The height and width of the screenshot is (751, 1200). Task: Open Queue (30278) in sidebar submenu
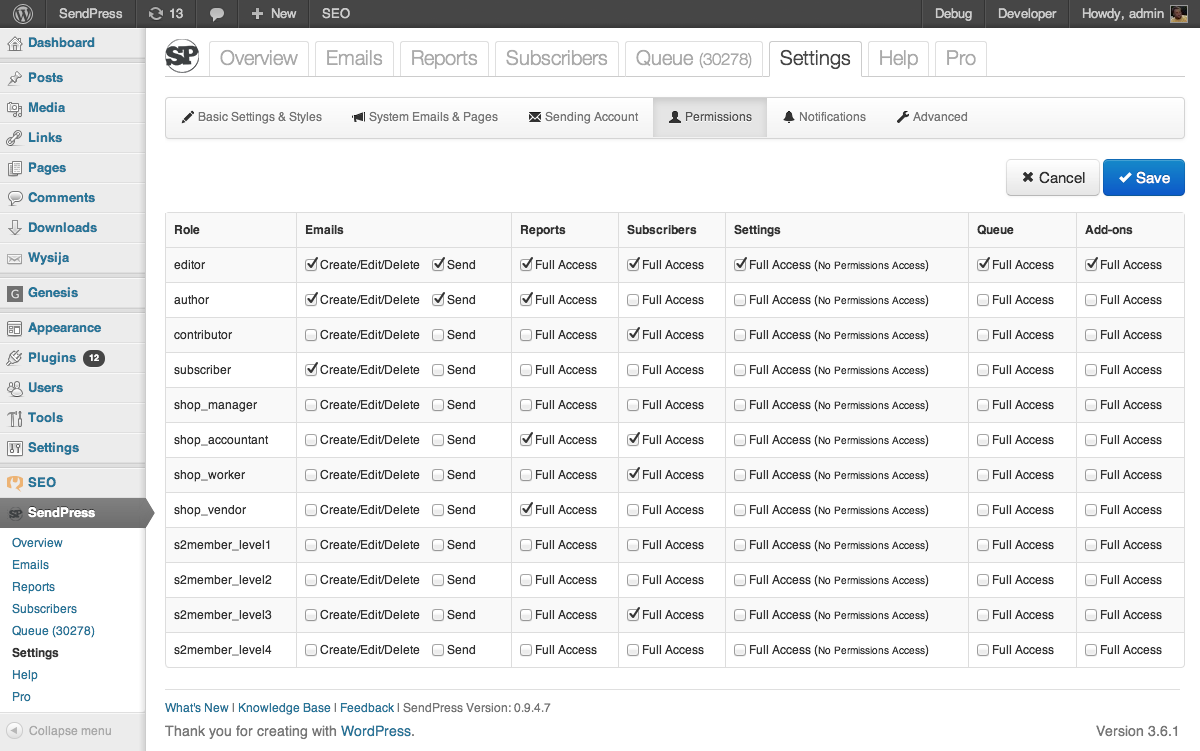[x=53, y=631]
